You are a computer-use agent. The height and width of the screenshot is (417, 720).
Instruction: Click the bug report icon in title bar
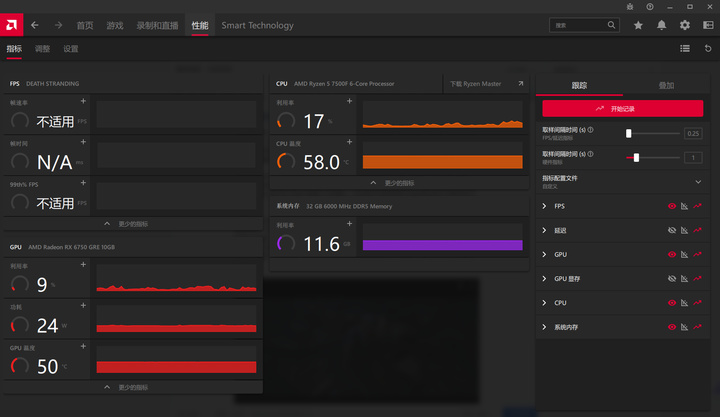tap(630, 6)
